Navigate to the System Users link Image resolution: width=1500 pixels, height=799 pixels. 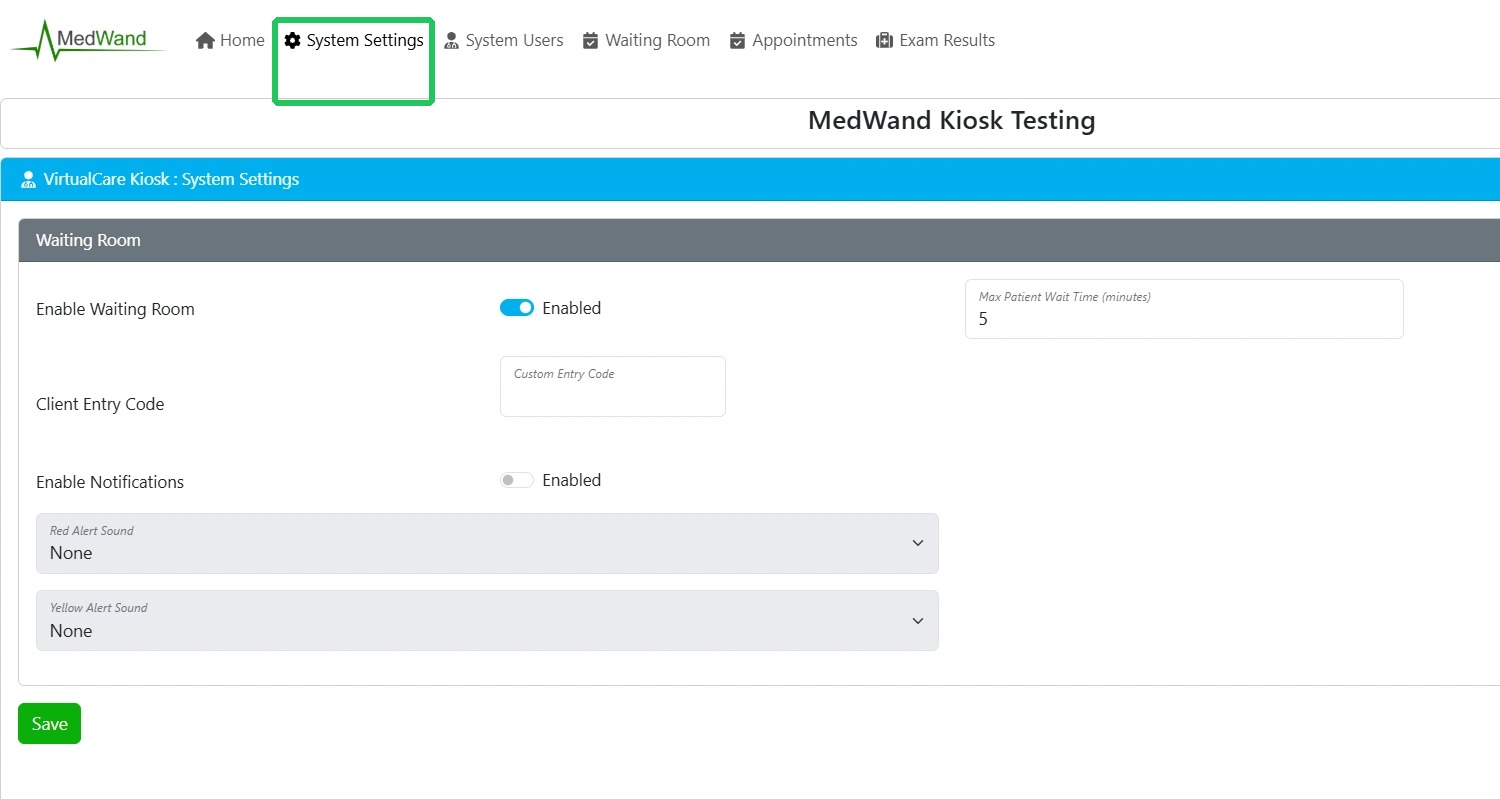click(x=514, y=41)
